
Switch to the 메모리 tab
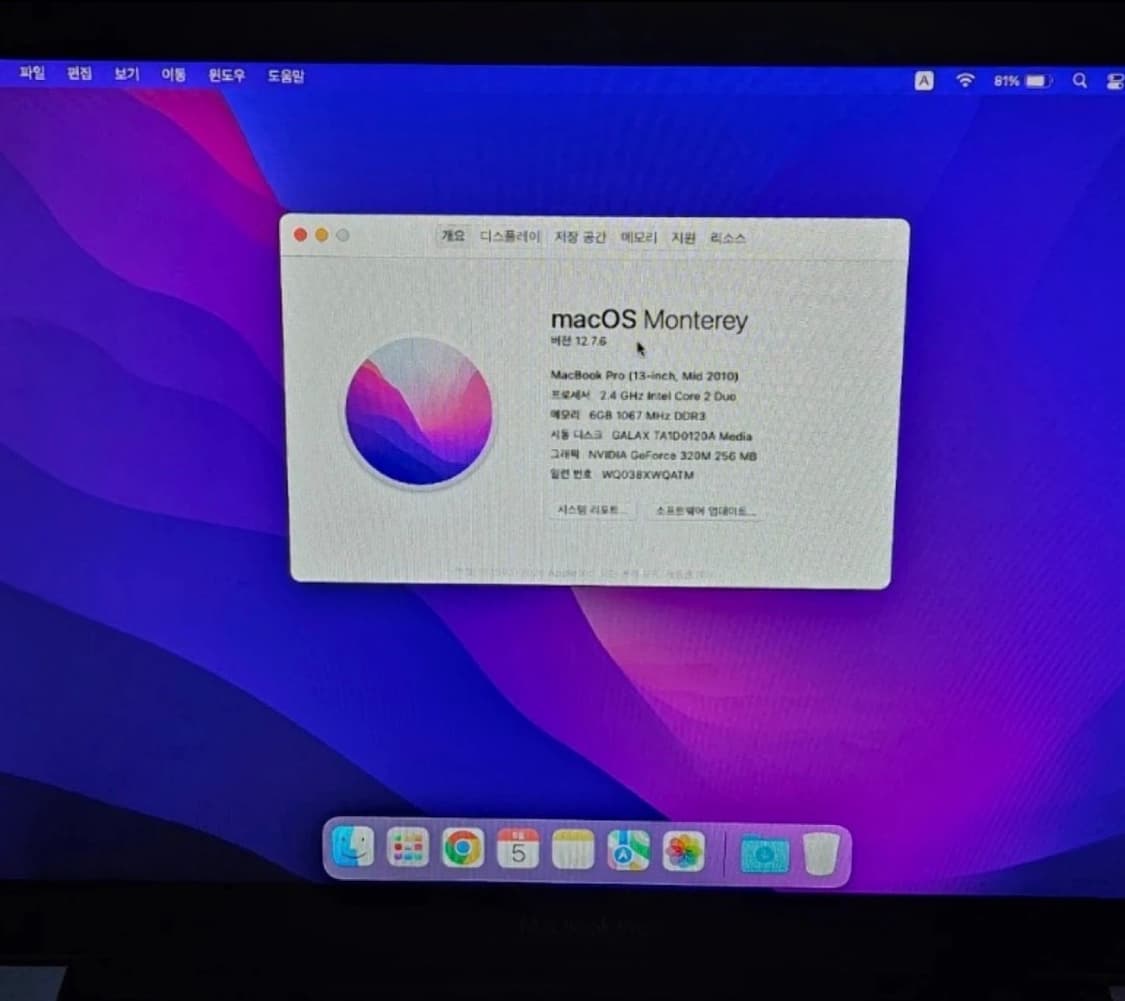(x=639, y=238)
